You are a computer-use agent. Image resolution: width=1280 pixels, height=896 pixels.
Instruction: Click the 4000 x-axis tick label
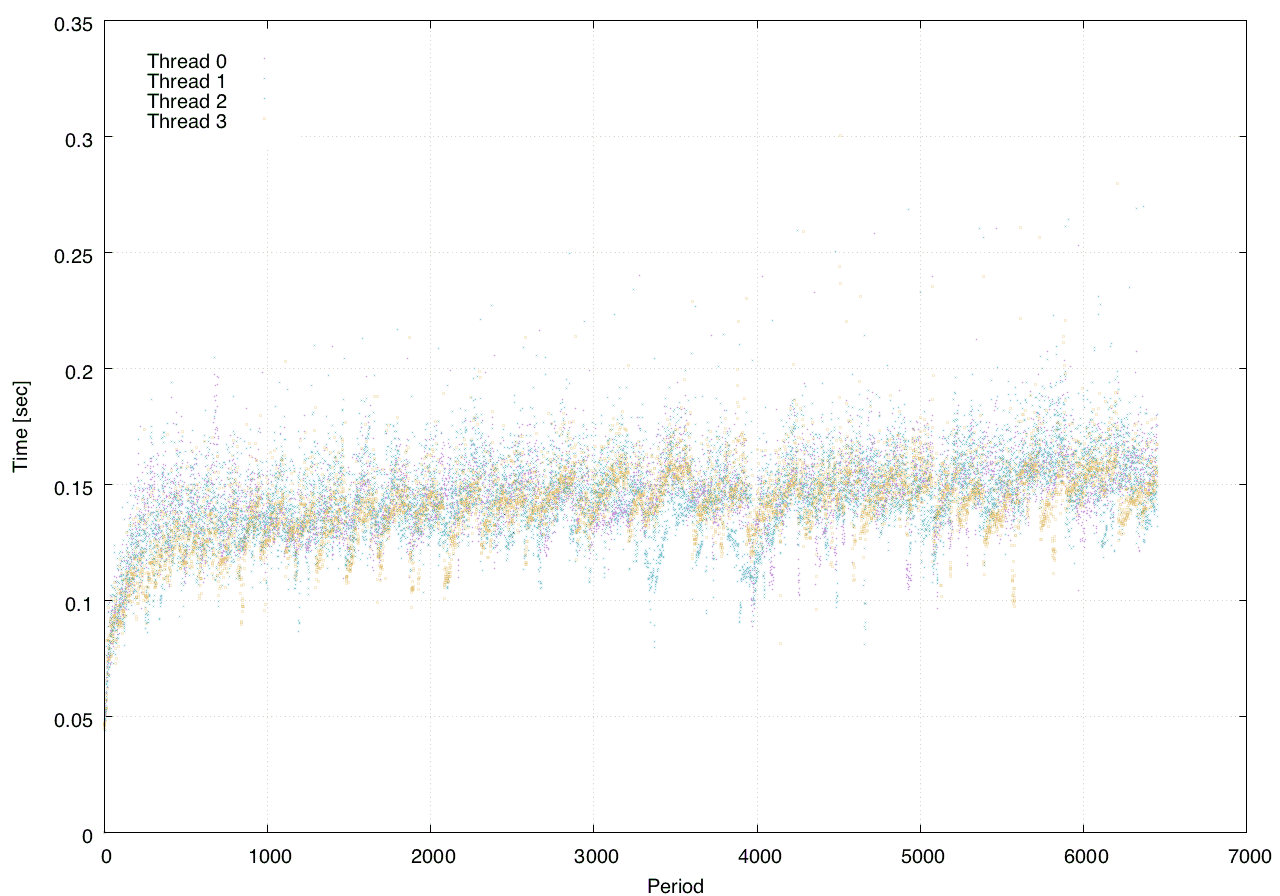tap(757, 856)
